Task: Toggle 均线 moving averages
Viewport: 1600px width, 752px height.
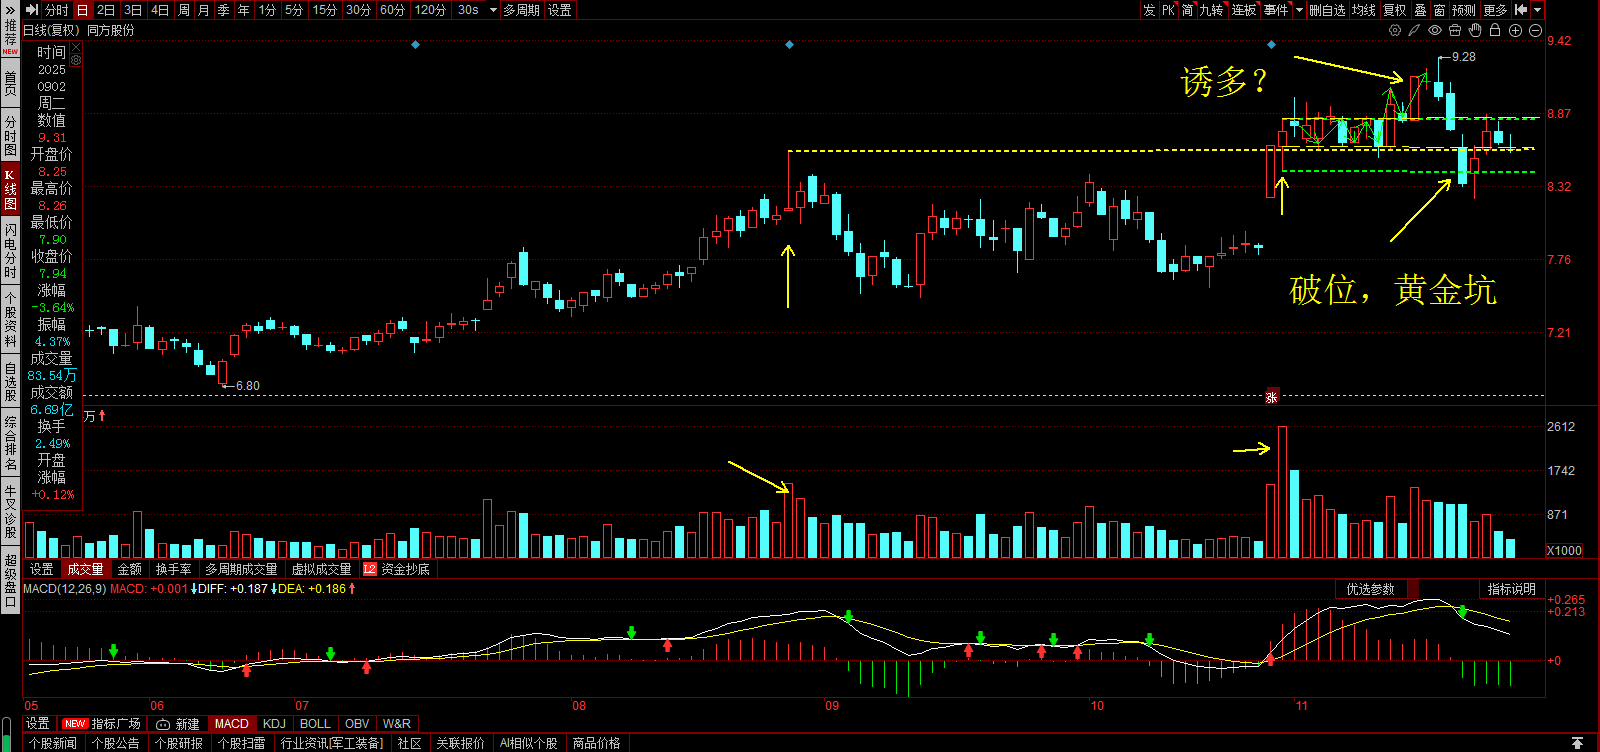Action: click(x=1363, y=10)
